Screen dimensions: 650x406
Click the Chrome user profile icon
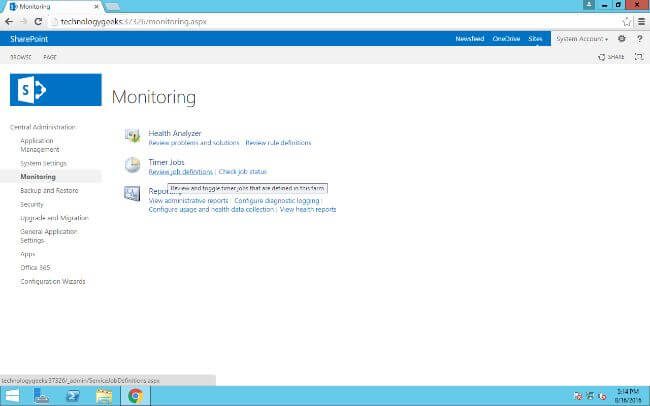click(589, 5)
